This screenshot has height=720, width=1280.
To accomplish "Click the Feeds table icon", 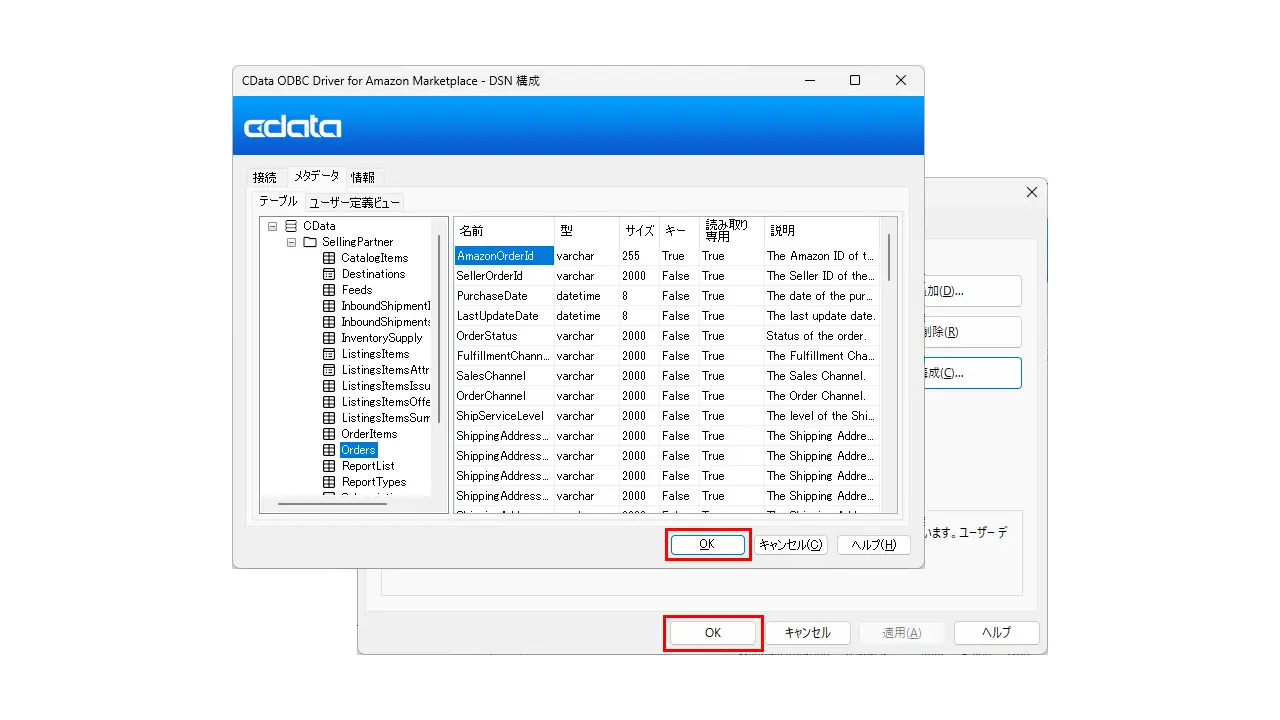I will tap(330, 290).
